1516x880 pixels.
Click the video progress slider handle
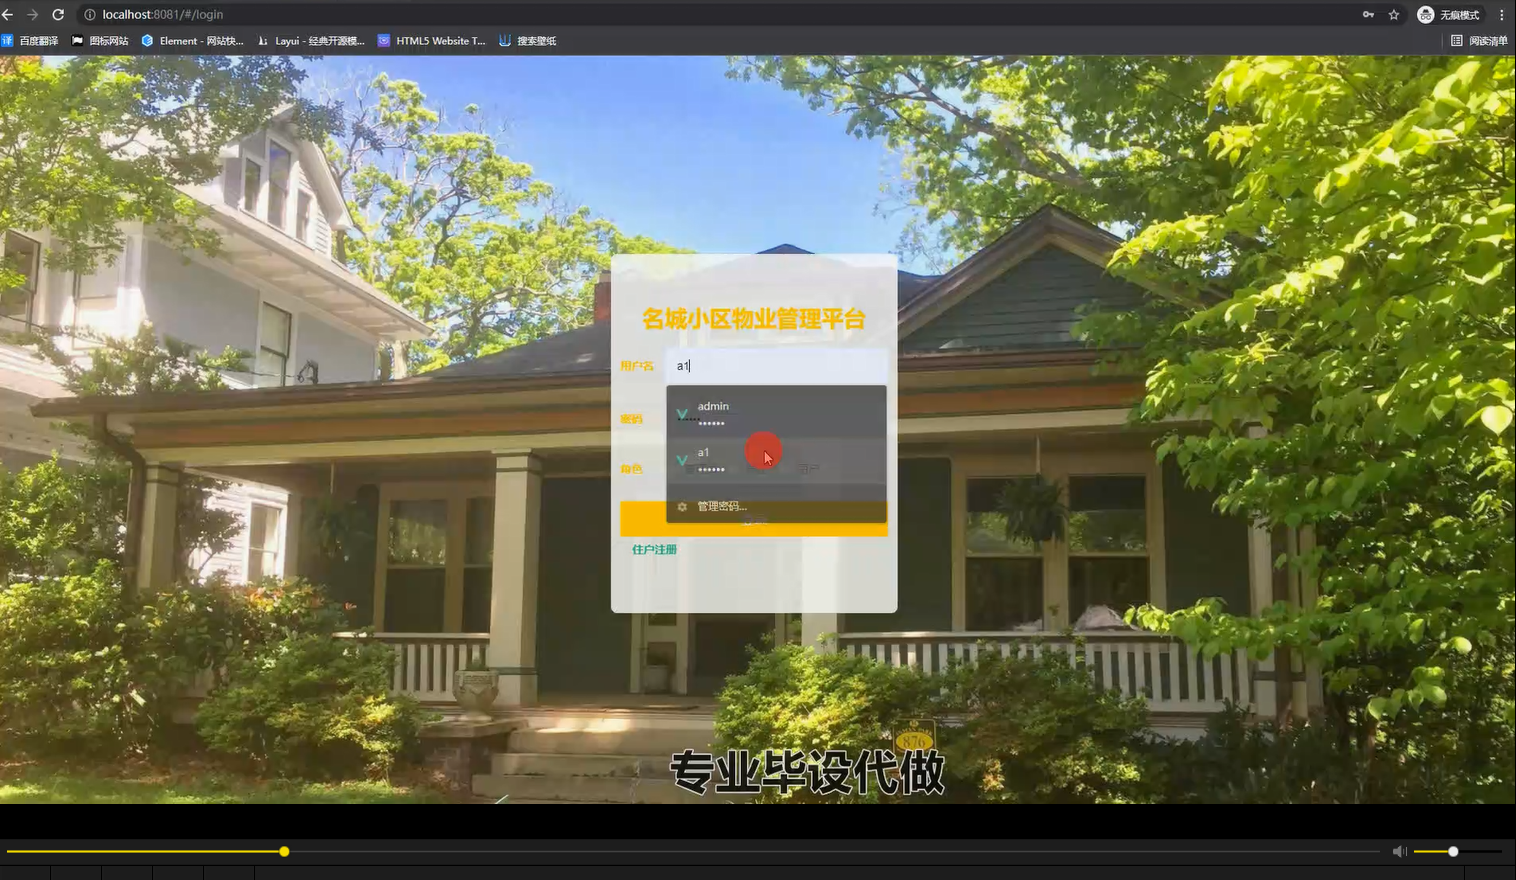point(284,851)
